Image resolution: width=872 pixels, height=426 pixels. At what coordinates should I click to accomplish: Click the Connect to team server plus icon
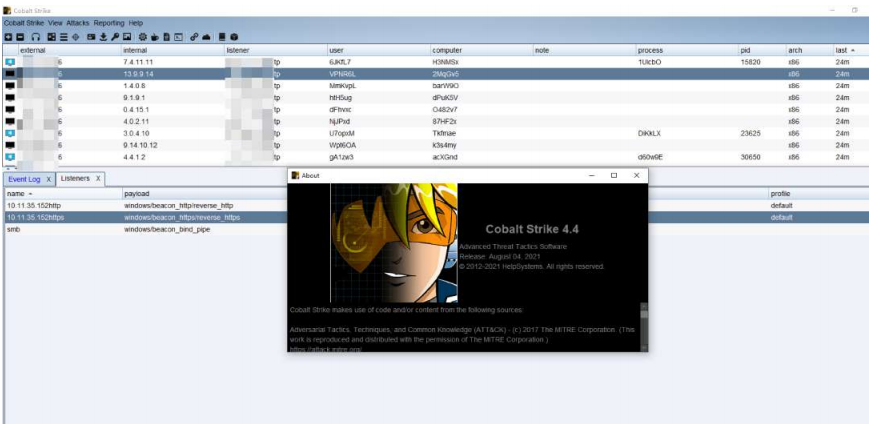tap(8, 37)
